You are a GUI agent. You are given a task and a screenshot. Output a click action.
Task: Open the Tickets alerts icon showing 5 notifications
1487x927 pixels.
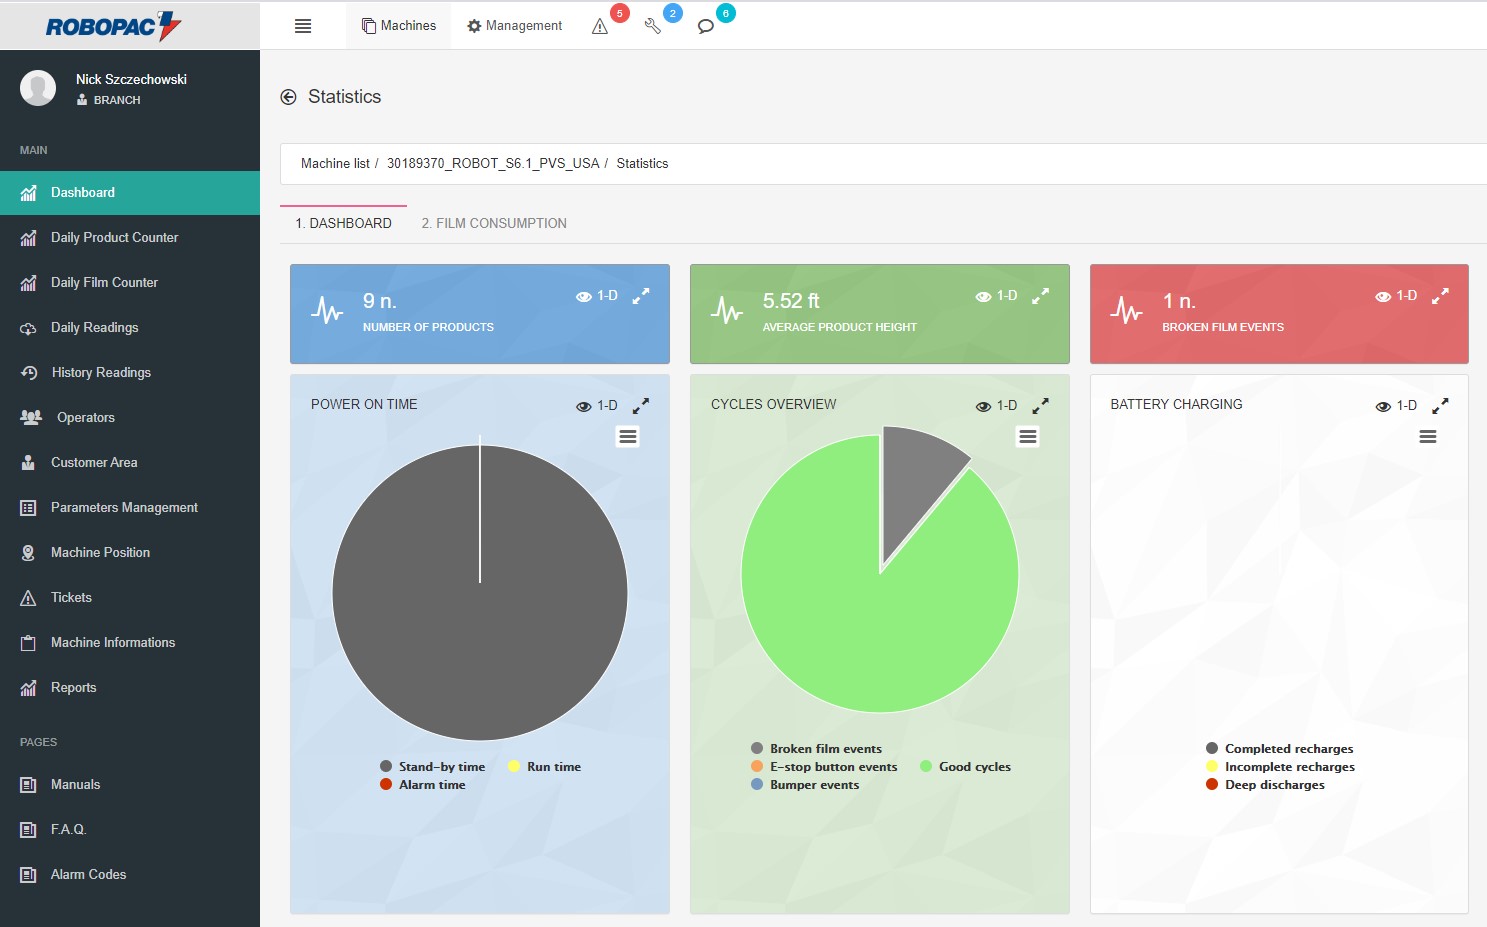tap(600, 26)
